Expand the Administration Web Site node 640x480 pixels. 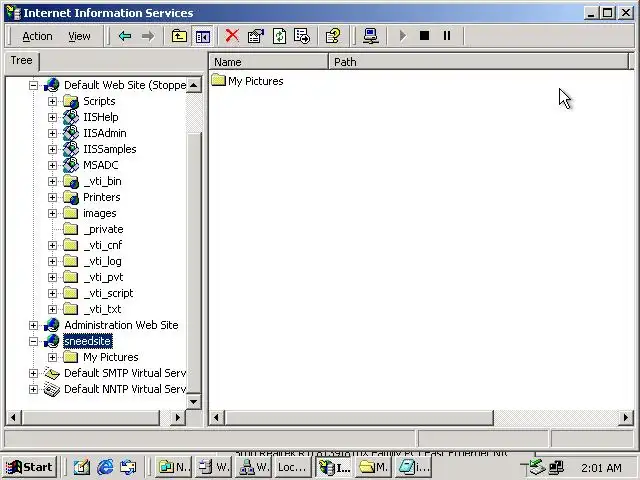[x=33, y=325]
